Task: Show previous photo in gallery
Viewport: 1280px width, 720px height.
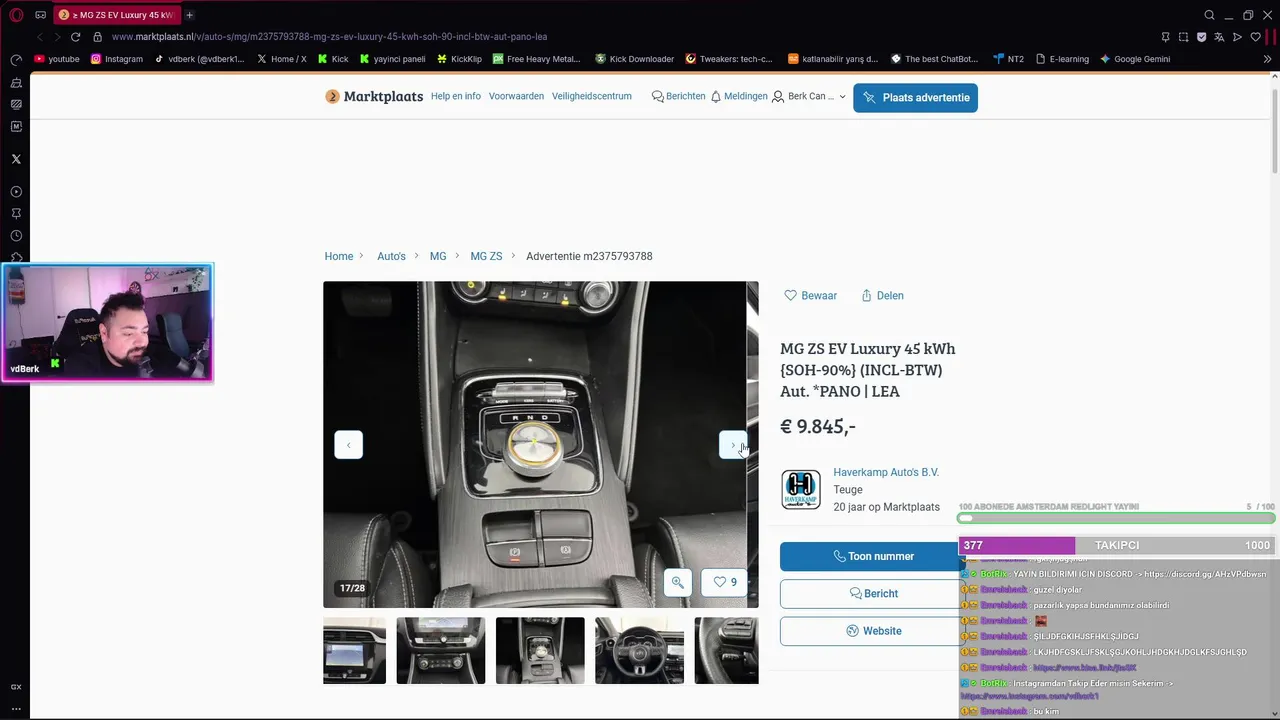Action: pyautogui.click(x=348, y=445)
